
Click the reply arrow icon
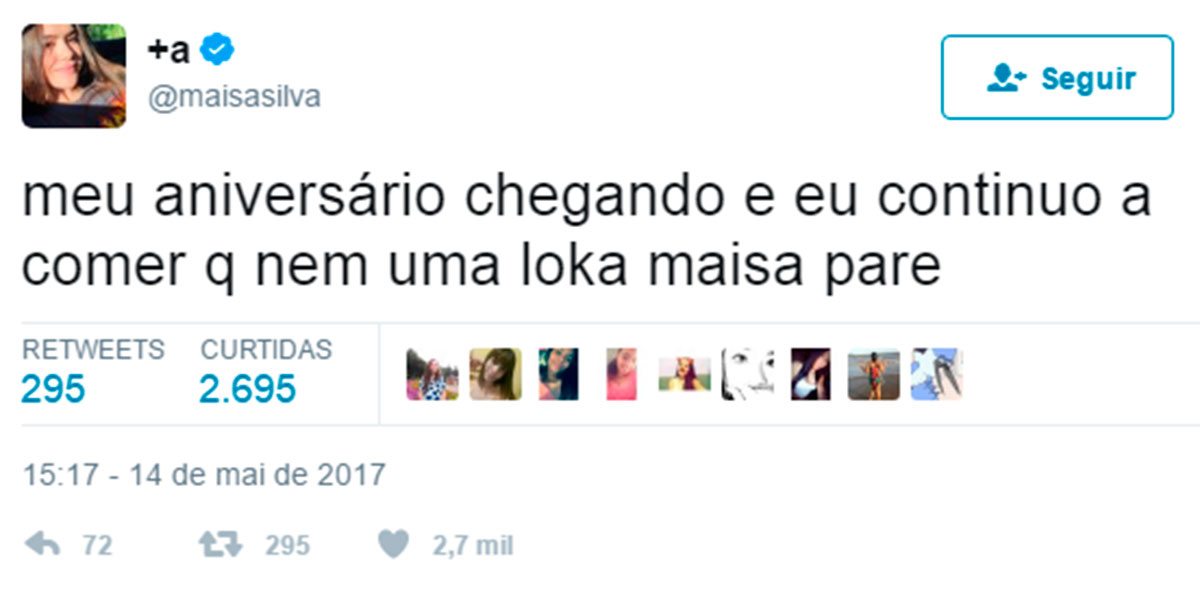42,544
